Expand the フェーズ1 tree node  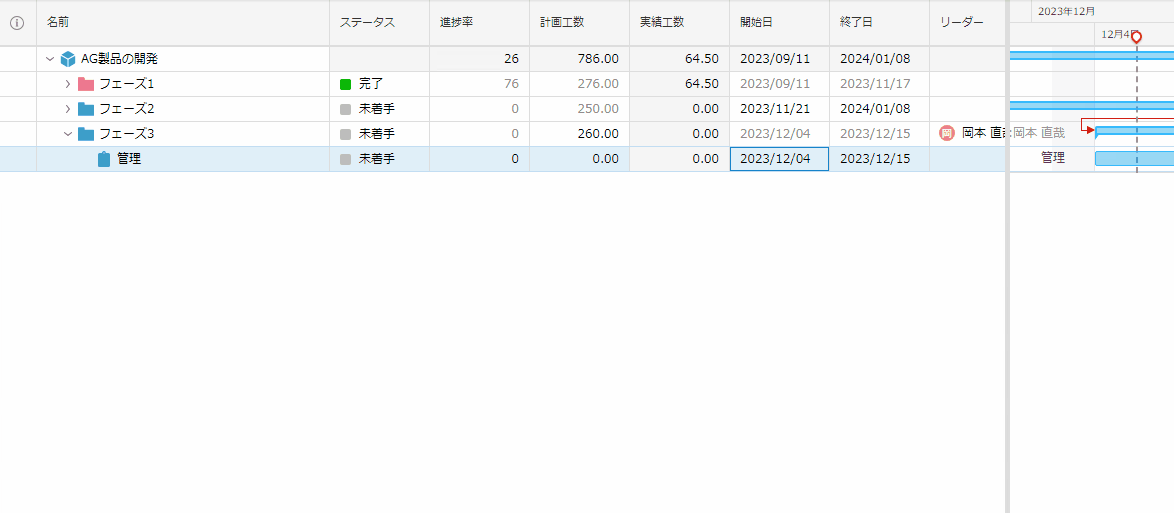[x=68, y=84]
